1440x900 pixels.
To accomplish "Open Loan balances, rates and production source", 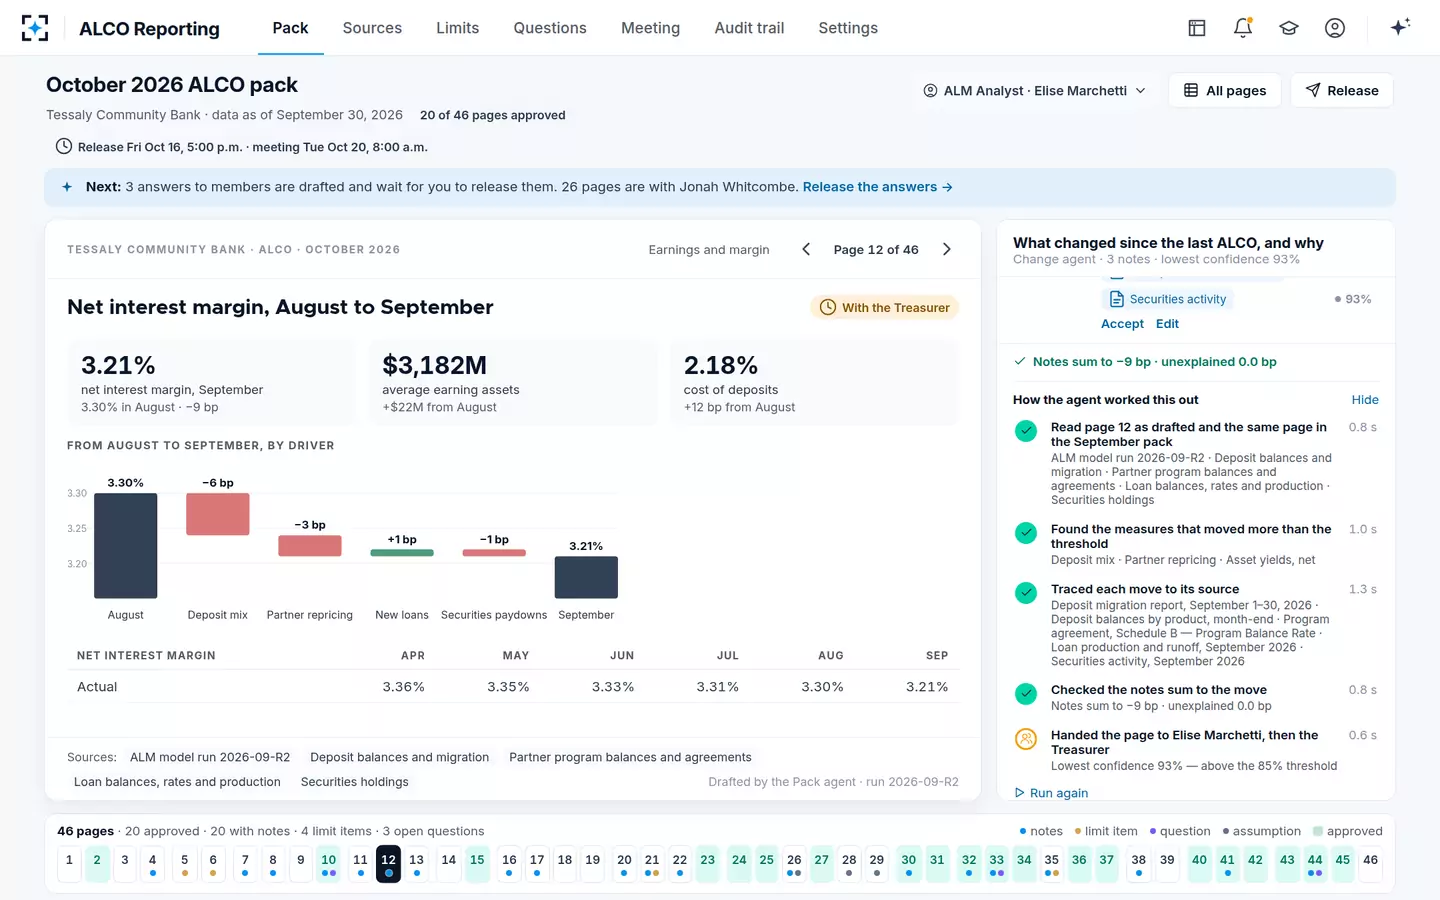I will click(x=177, y=782).
